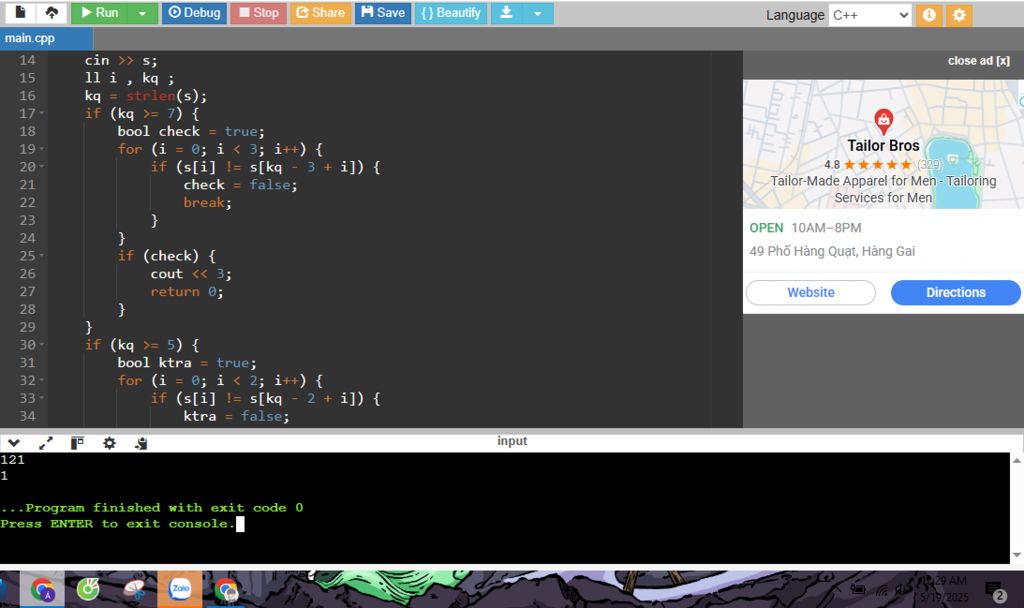The width and height of the screenshot is (1024, 608).
Task: Open the Language C++ dropdown
Action: [870, 15]
